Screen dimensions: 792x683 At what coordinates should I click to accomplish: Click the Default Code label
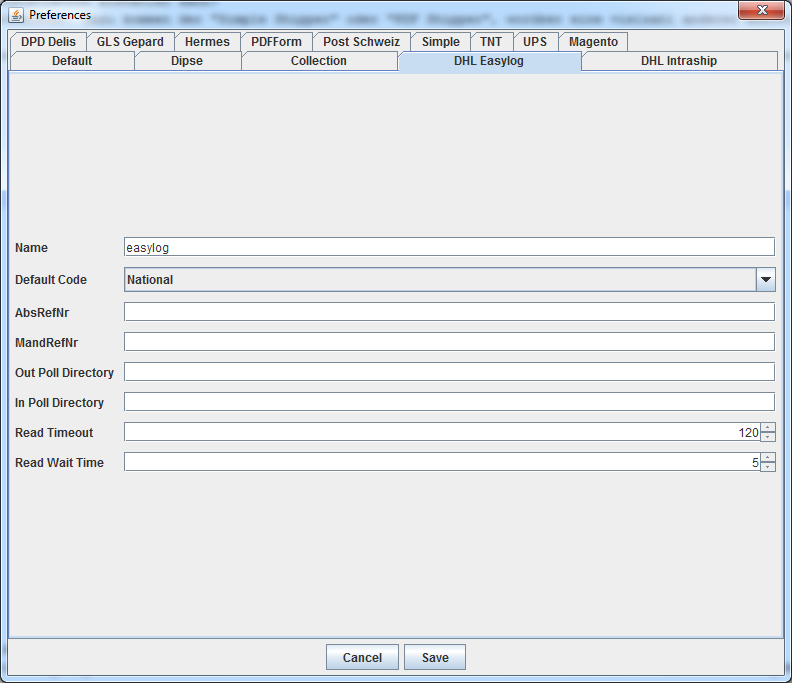click(51, 279)
